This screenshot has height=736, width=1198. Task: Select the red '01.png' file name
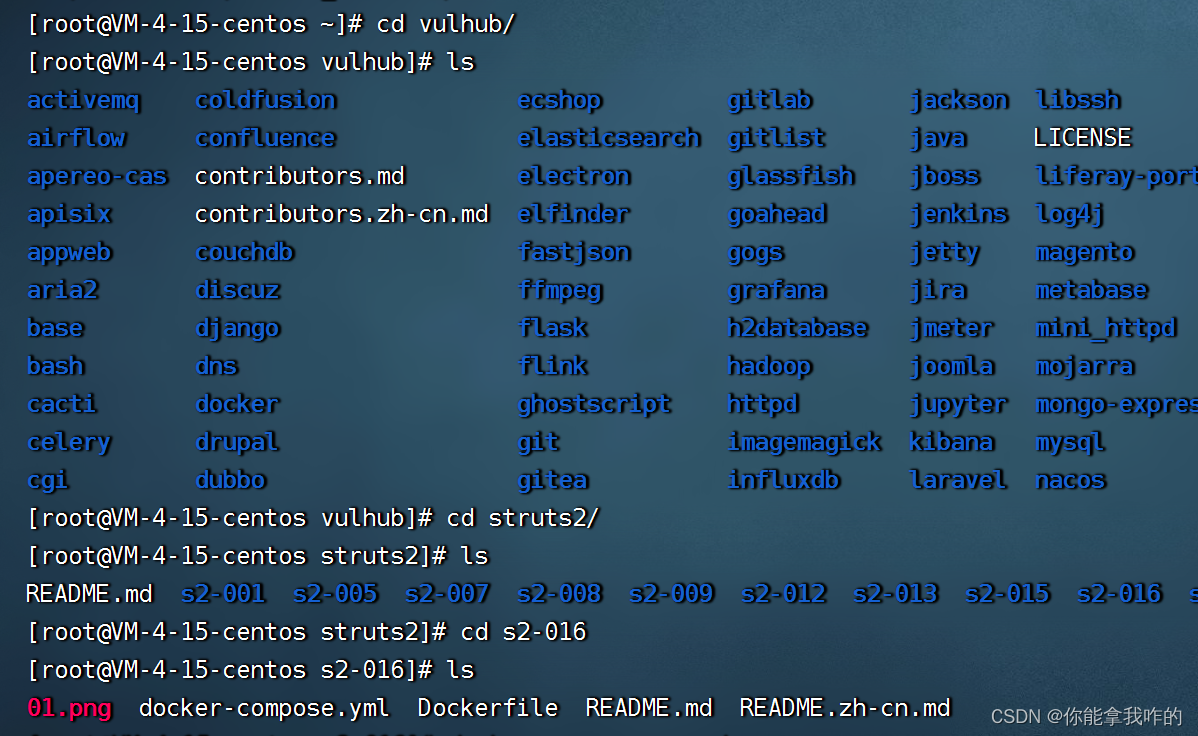[x=70, y=708]
